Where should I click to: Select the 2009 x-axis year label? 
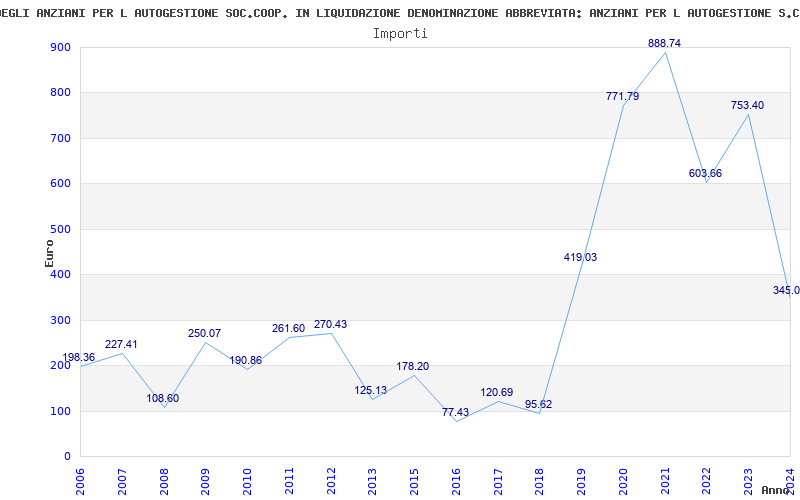point(206,482)
